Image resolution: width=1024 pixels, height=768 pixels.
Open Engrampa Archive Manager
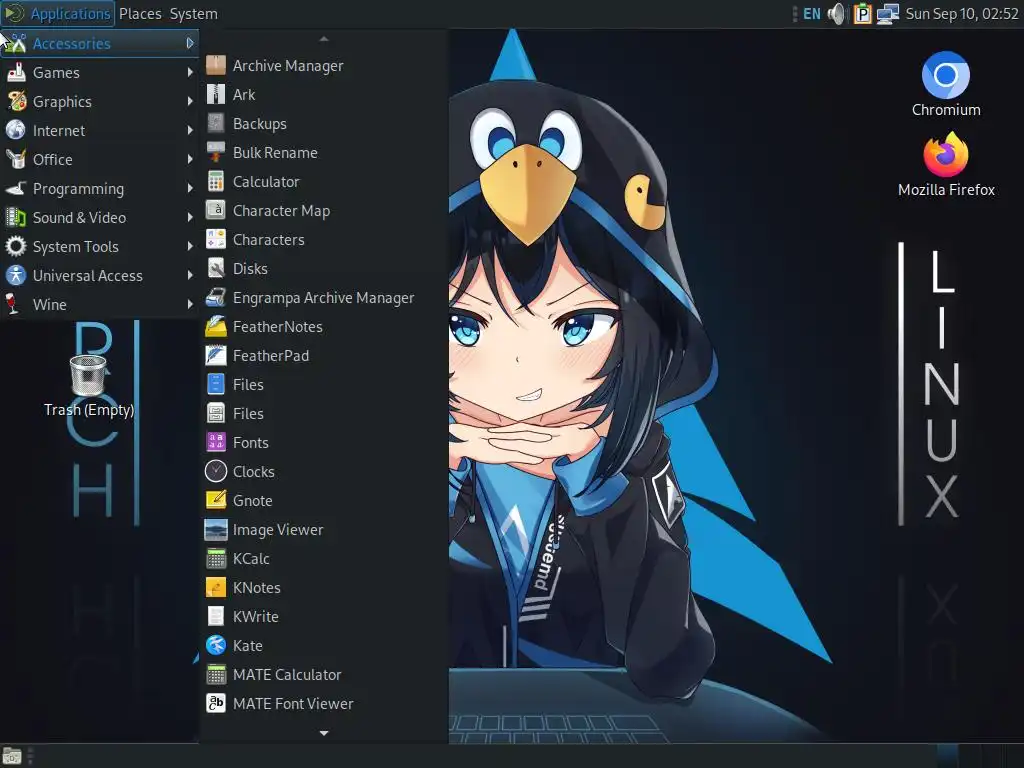[324, 298]
